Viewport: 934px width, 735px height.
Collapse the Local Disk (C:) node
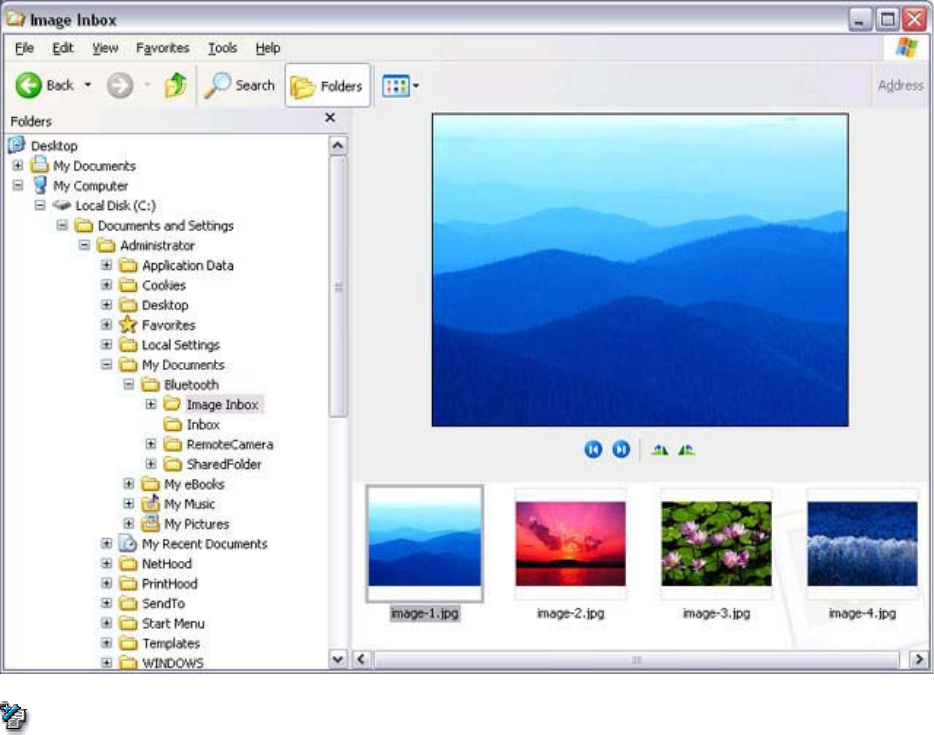pyautogui.click(x=40, y=205)
